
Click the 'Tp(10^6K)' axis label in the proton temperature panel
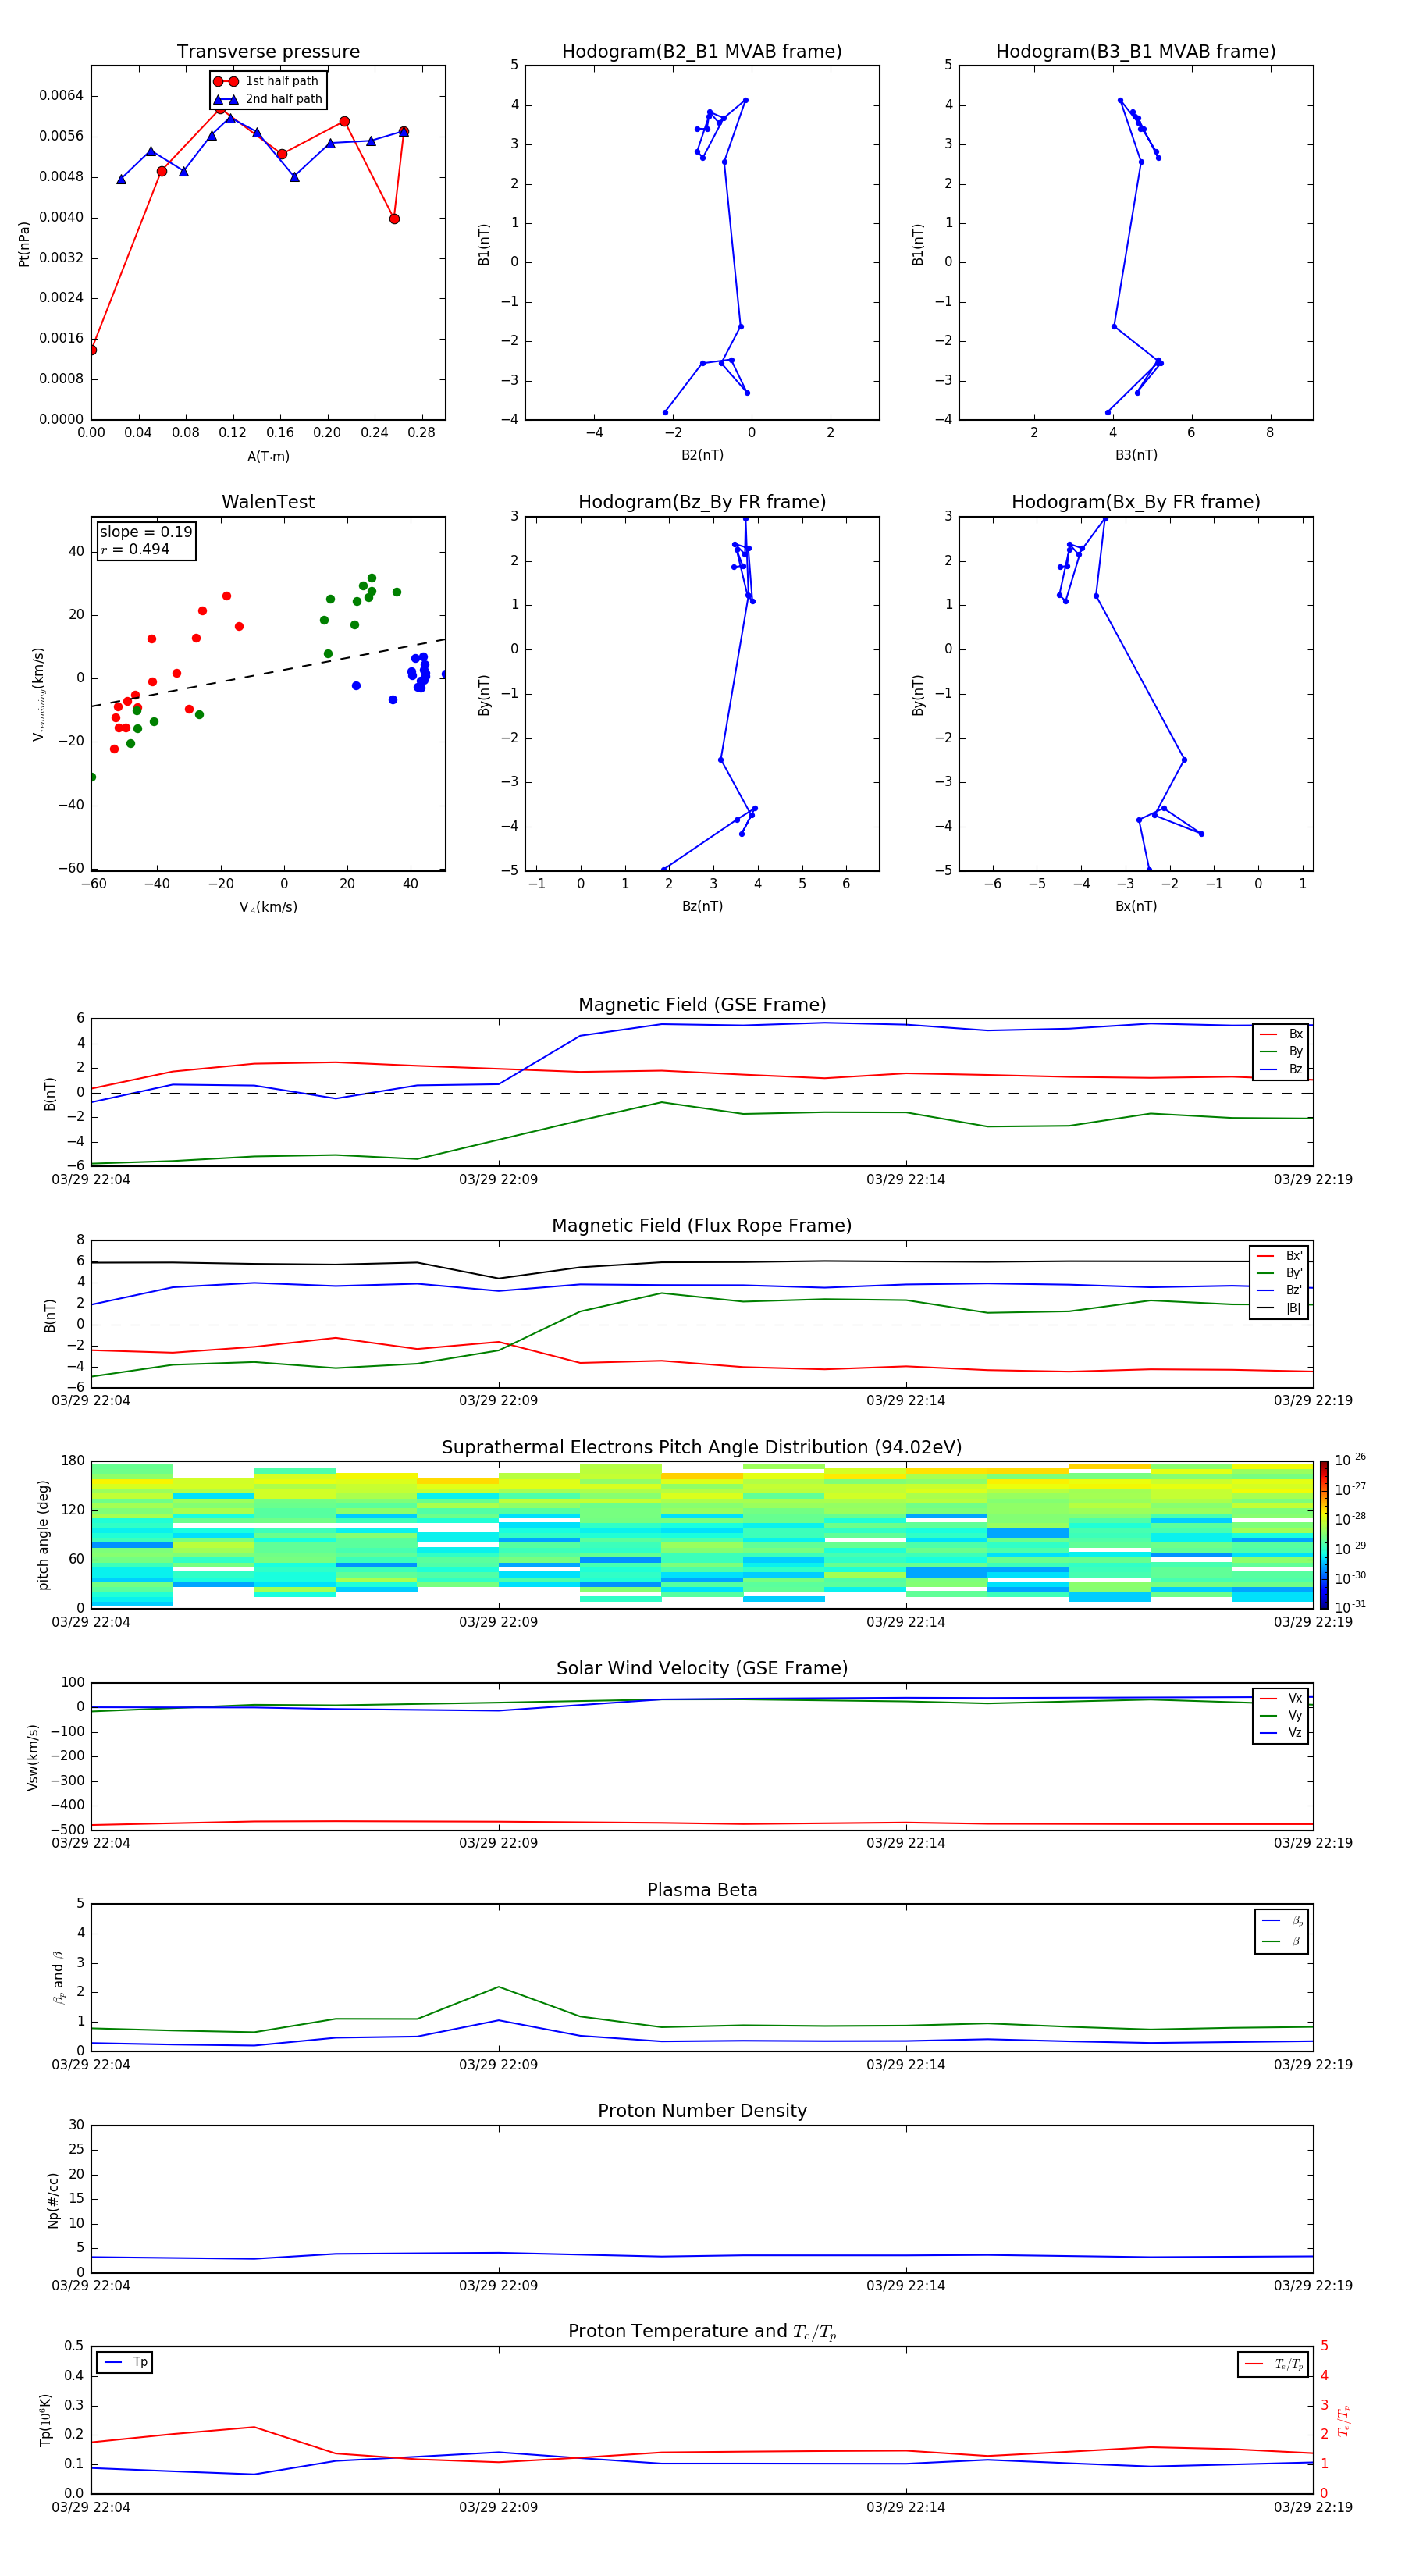click(45, 2420)
